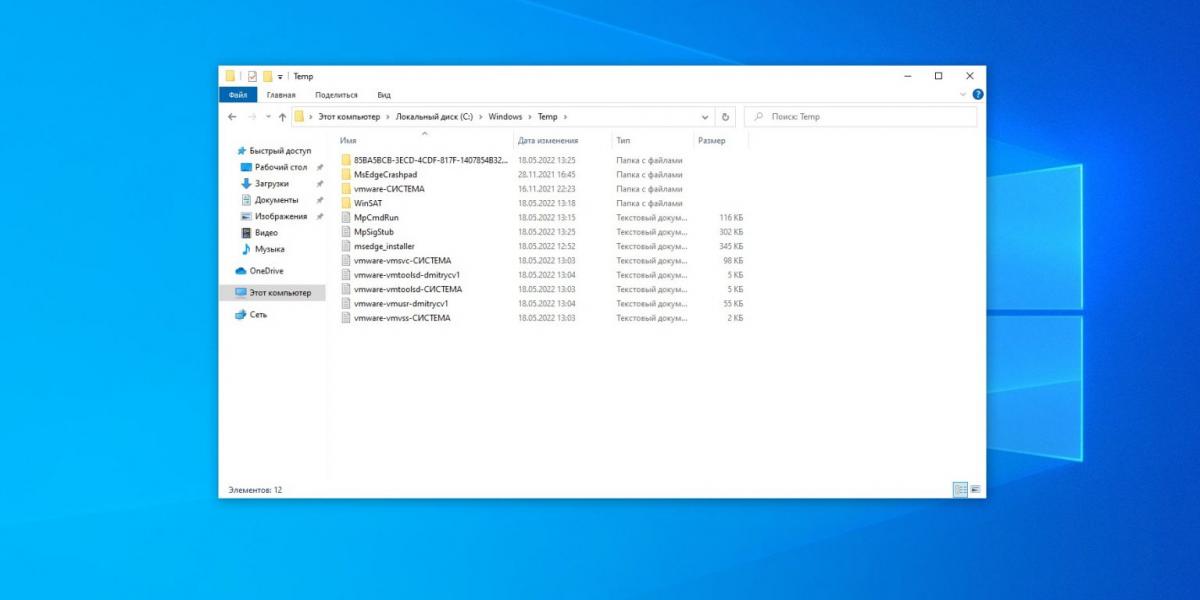The image size is (1200, 600).
Task: Click the Properties icon in quick access toolbar
Action: point(252,76)
